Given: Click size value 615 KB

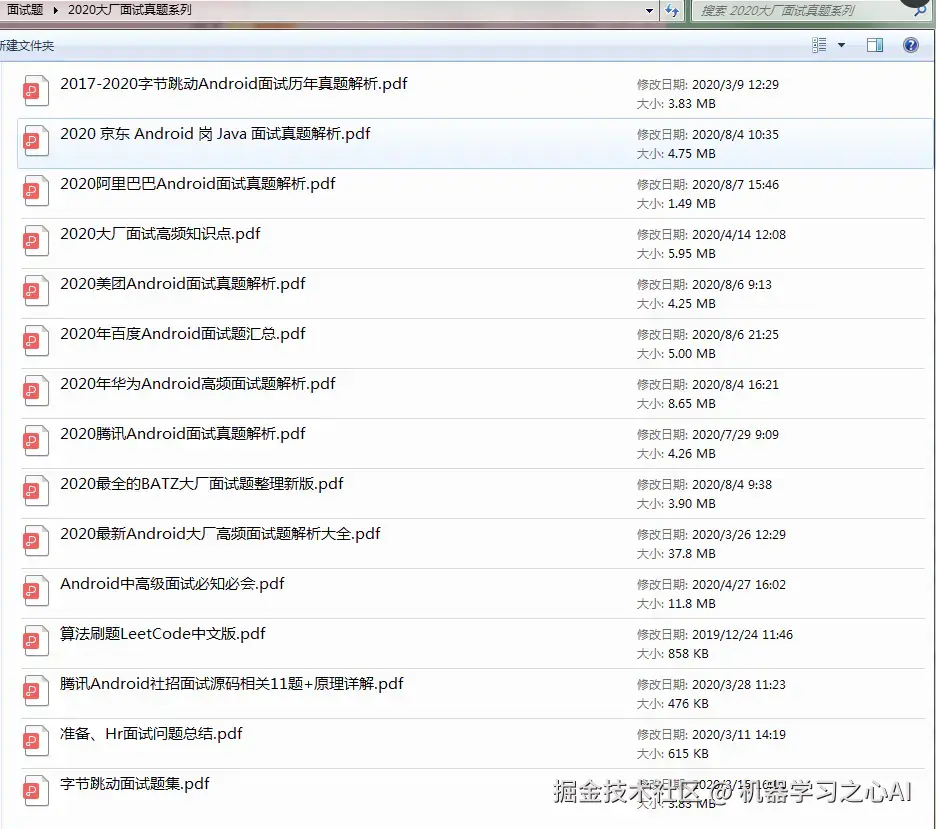Looking at the screenshot, I should click(688, 754).
